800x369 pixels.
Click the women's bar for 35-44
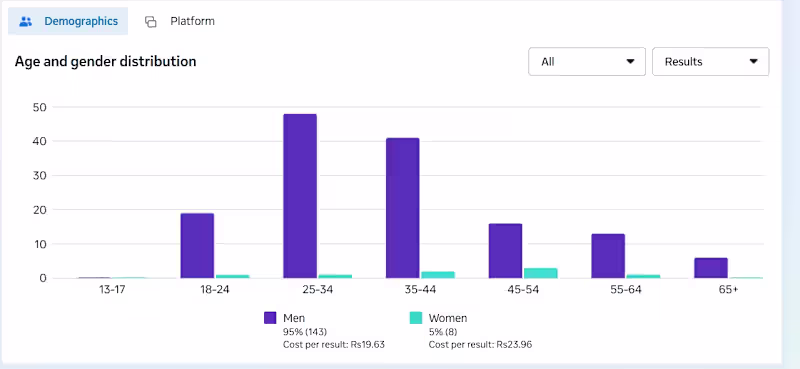pyautogui.click(x=438, y=275)
